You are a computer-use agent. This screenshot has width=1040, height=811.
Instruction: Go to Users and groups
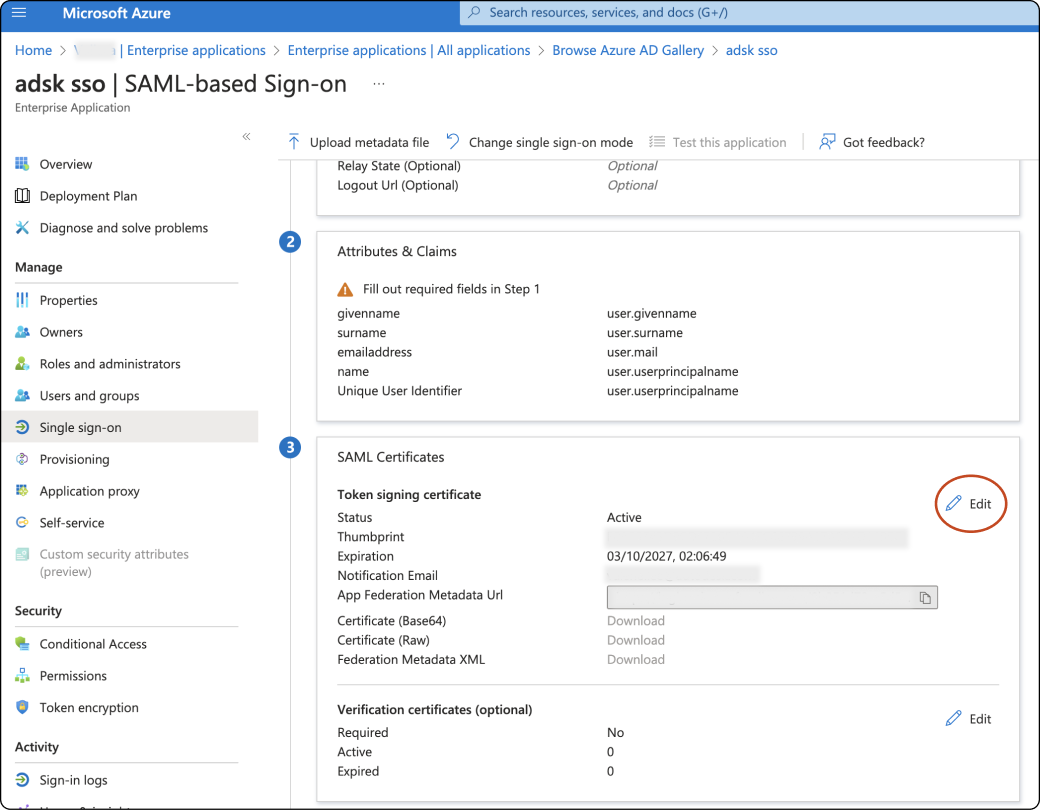point(89,396)
